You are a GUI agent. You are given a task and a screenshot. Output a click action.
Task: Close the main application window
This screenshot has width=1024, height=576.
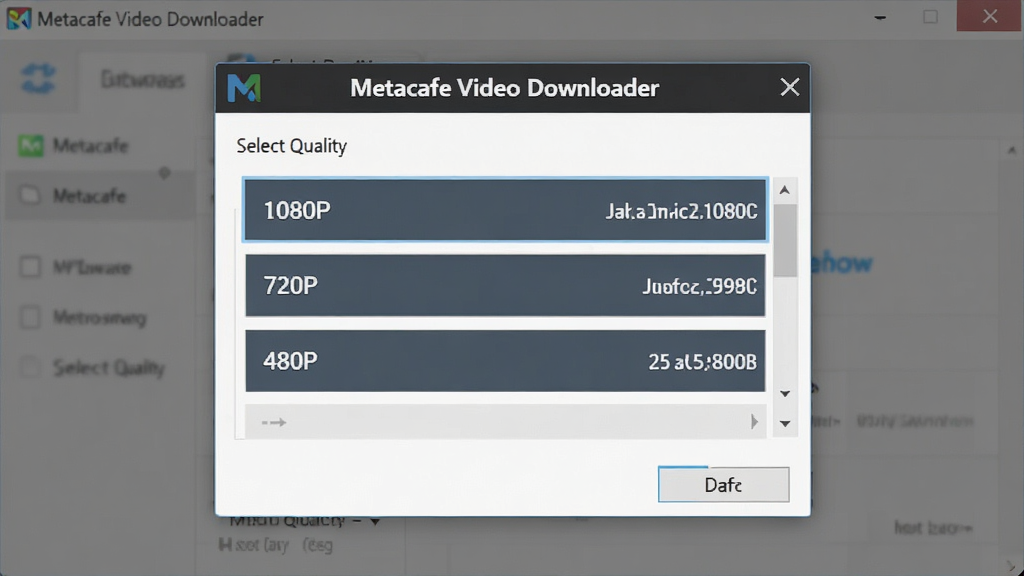[989, 16]
